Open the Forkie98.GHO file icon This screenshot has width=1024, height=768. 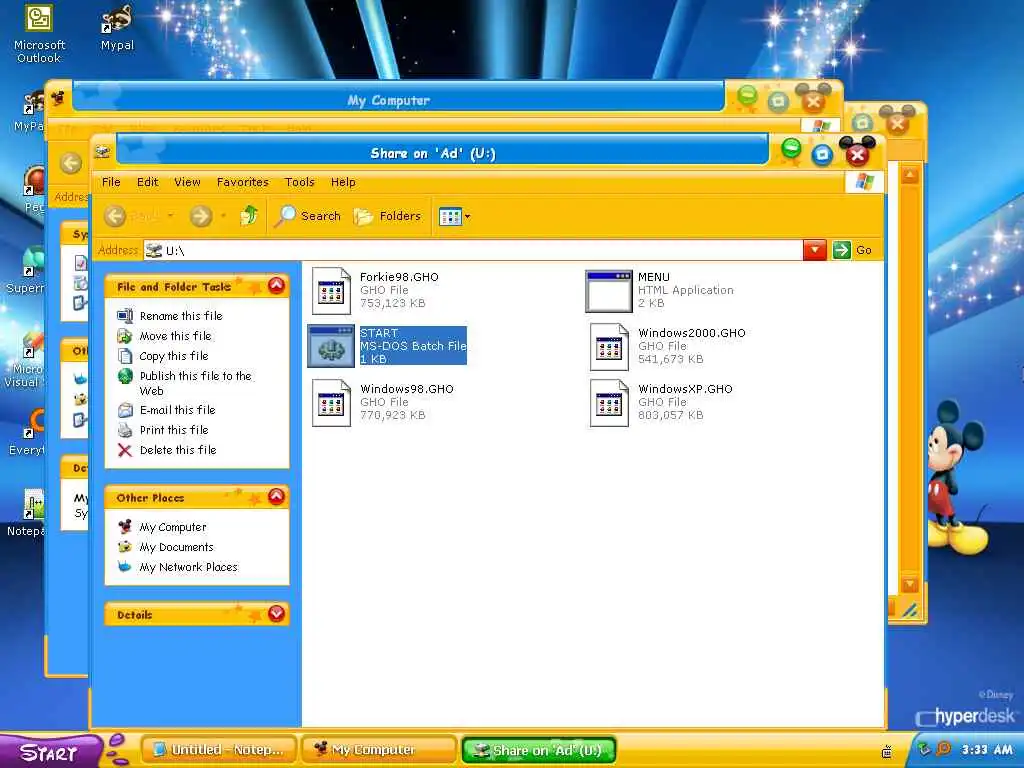[331, 291]
